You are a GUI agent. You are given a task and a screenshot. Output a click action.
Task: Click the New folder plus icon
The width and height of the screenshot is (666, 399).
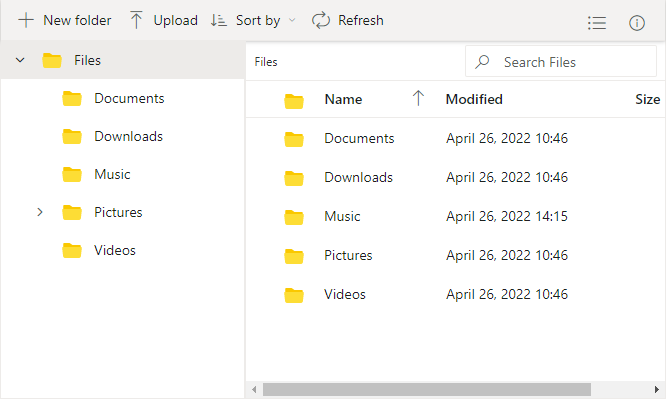(x=26, y=20)
